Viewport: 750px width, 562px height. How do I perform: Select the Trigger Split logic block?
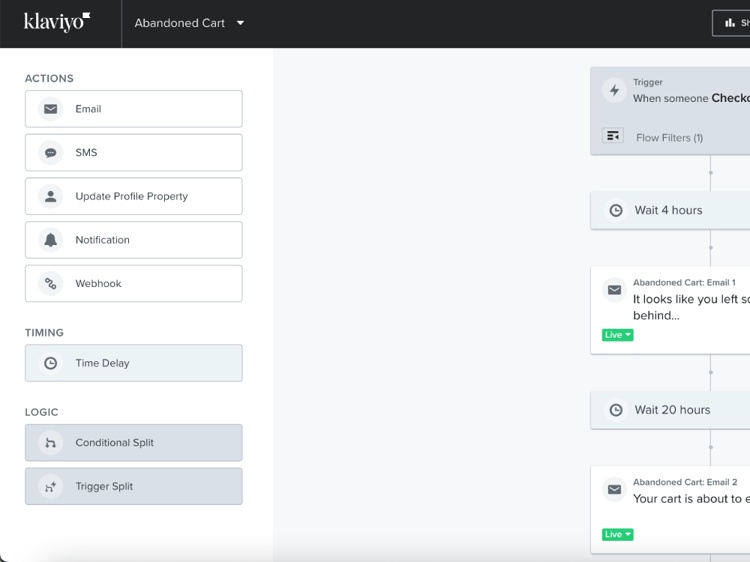(x=133, y=486)
